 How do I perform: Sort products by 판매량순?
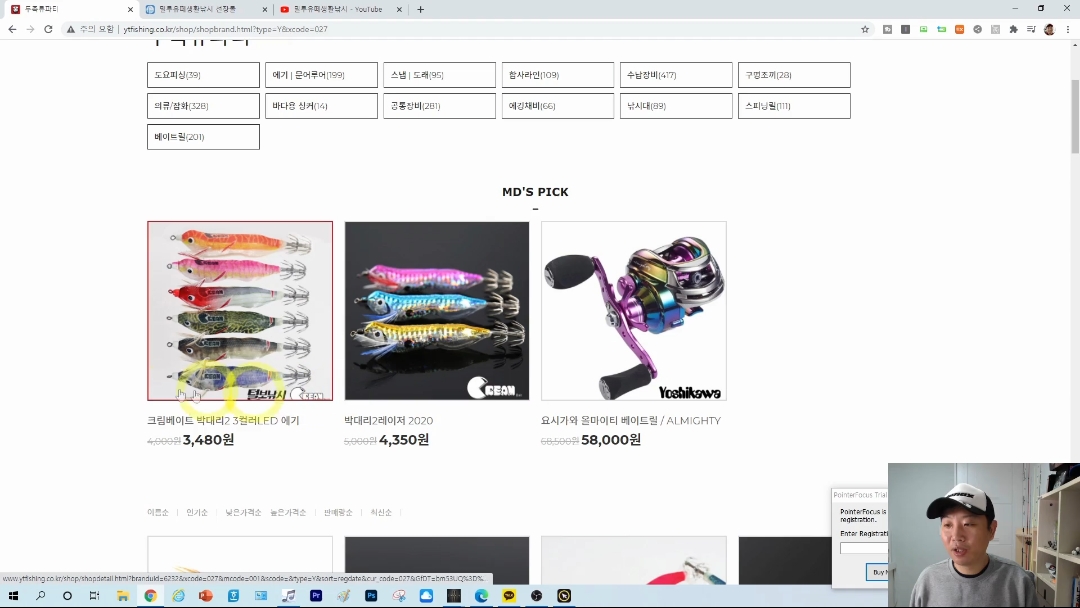[x=338, y=512]
